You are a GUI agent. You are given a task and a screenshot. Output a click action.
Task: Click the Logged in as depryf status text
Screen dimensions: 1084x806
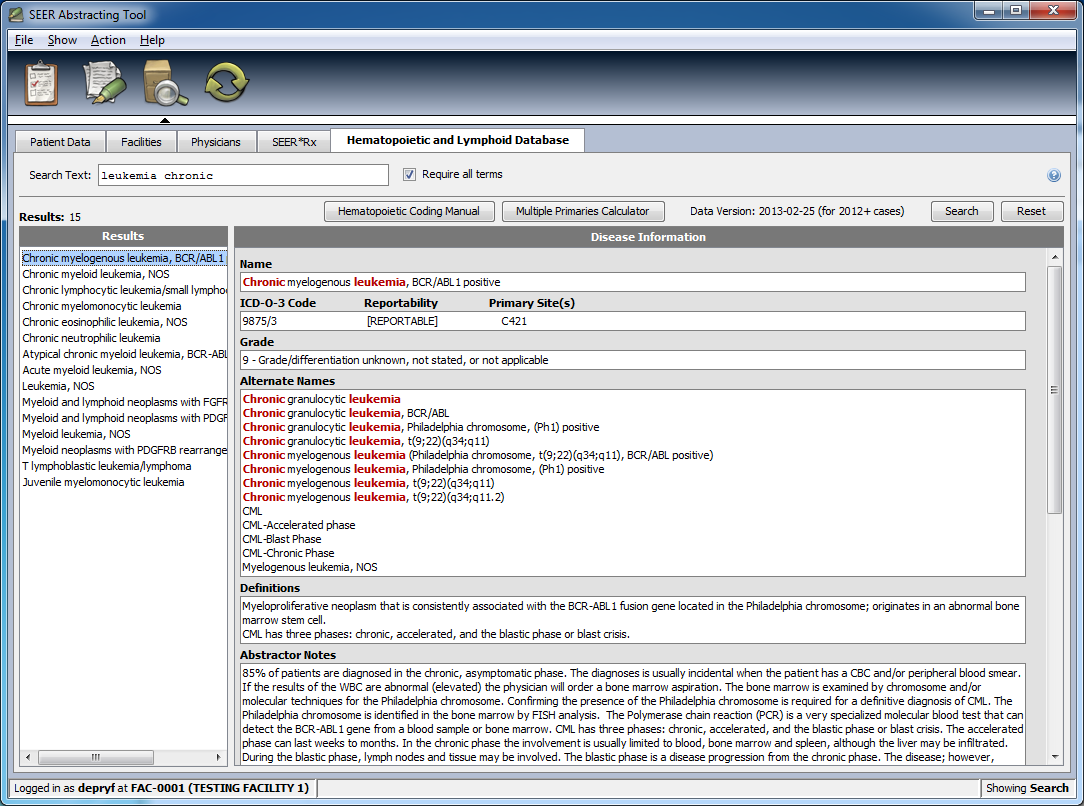(161, 788)
